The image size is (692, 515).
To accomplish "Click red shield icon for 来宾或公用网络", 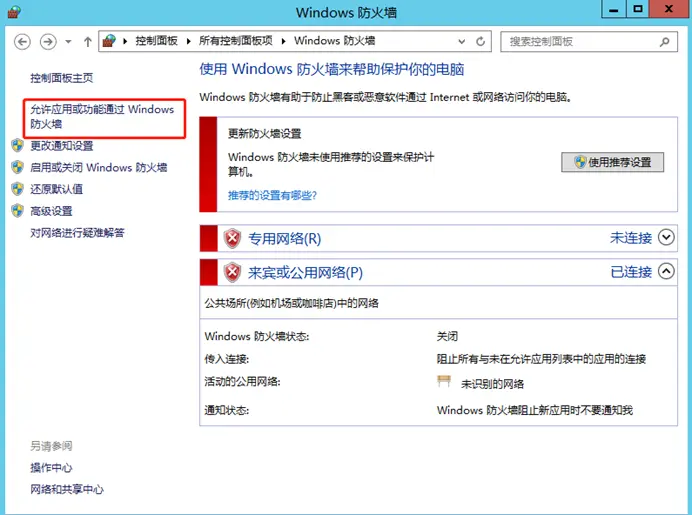I will point(232,272).
